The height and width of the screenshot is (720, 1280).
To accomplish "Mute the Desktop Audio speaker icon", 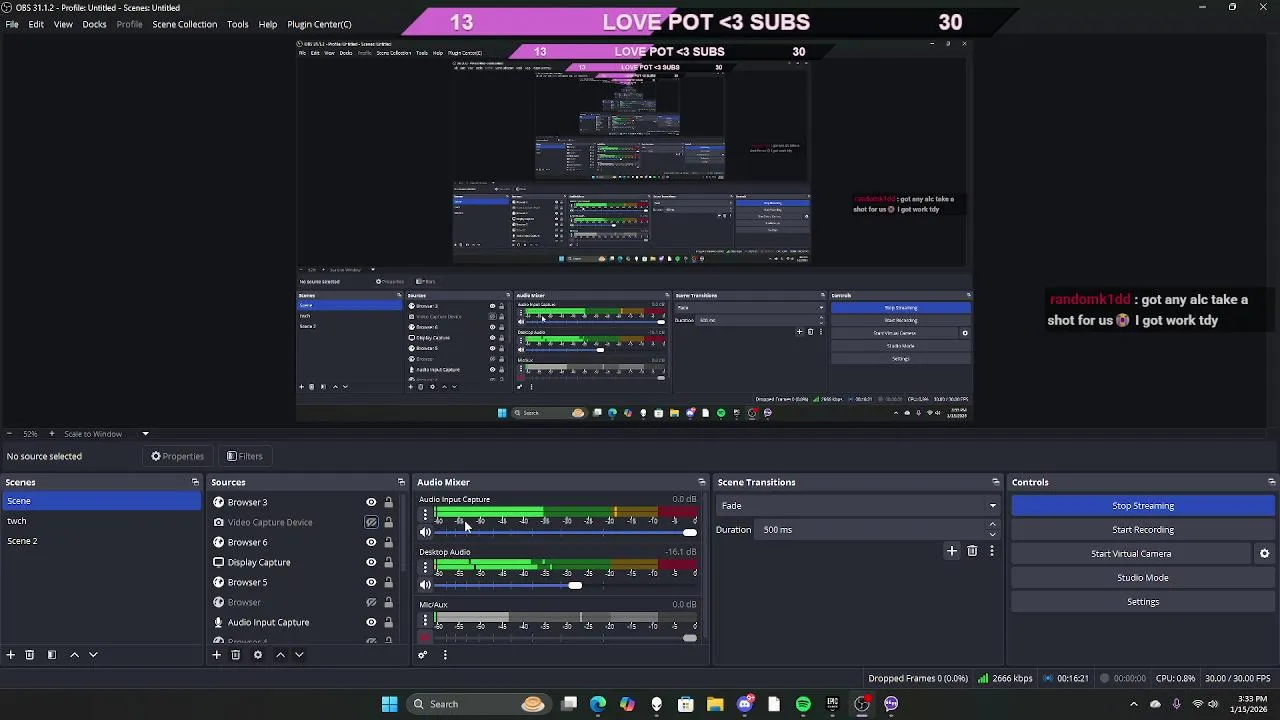I will [425, 585].
